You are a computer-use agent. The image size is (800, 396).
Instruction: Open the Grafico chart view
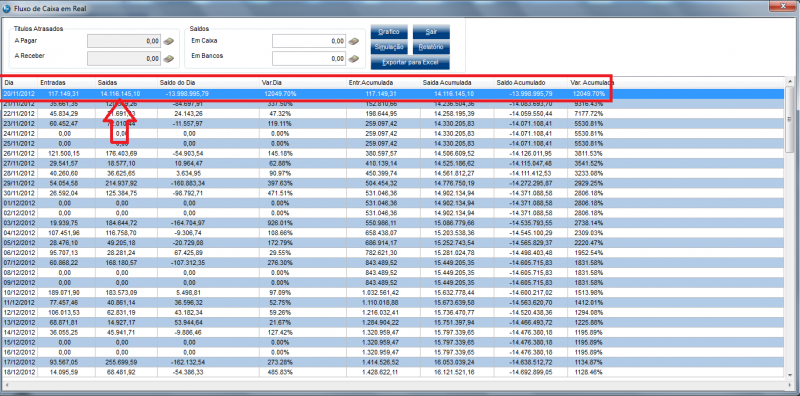point(389,32)
